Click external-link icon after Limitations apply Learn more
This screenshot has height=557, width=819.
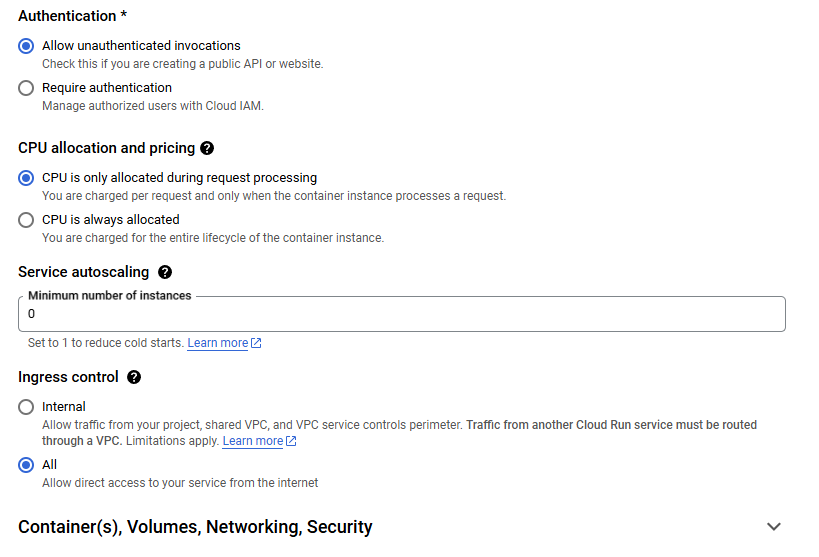point(291,441)
